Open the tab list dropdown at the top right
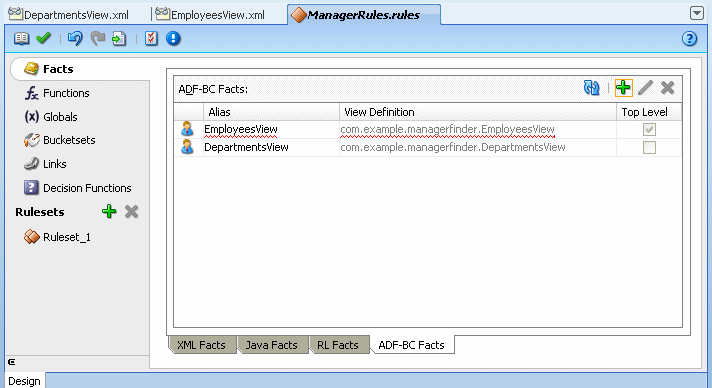This screenshot has width=712, height=388. click(x=697, y=13)
